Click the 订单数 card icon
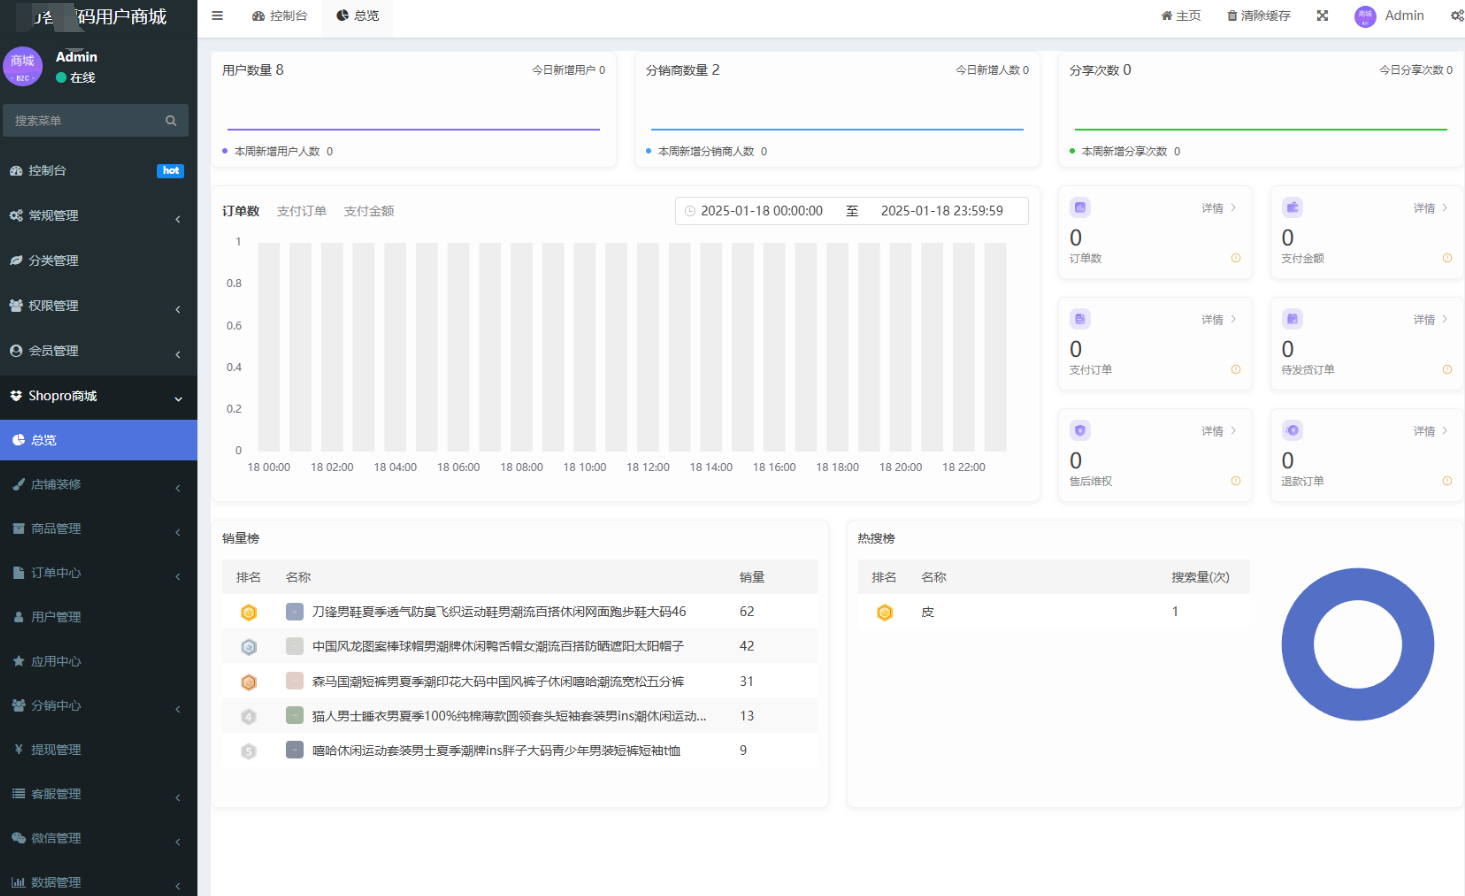The height and width of the screenshot is (896, 1465). click(1080, 208)
